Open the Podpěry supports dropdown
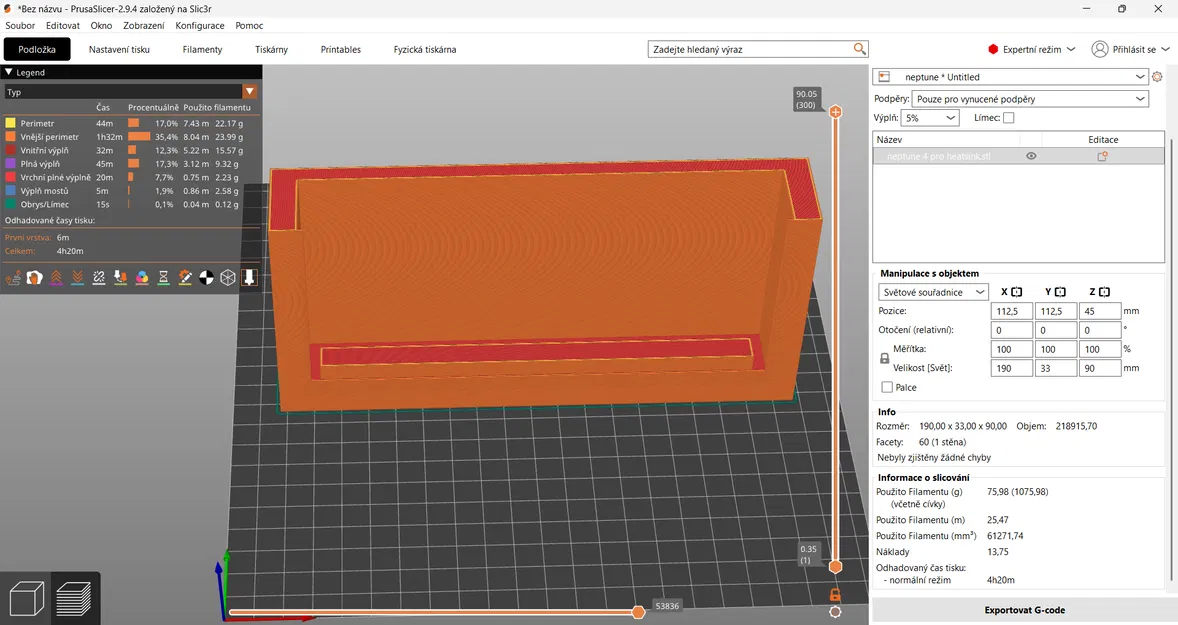 (x=1030, y=99)
